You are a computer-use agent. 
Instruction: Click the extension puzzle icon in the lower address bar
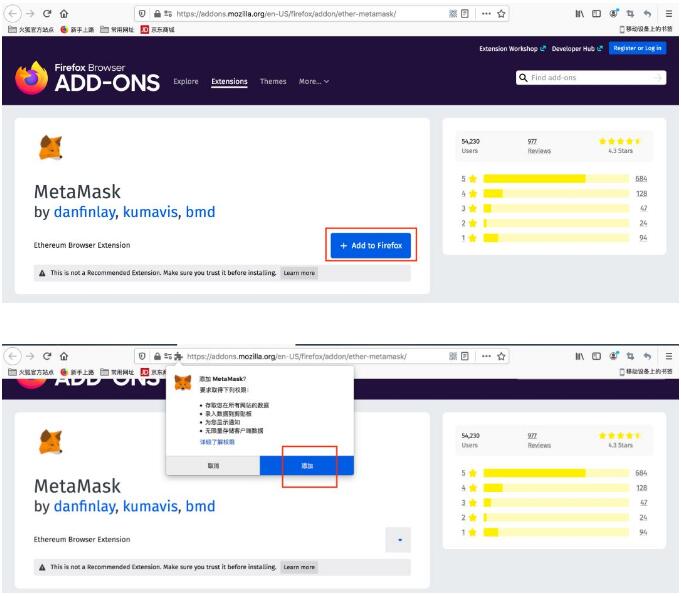coord(178,356)
